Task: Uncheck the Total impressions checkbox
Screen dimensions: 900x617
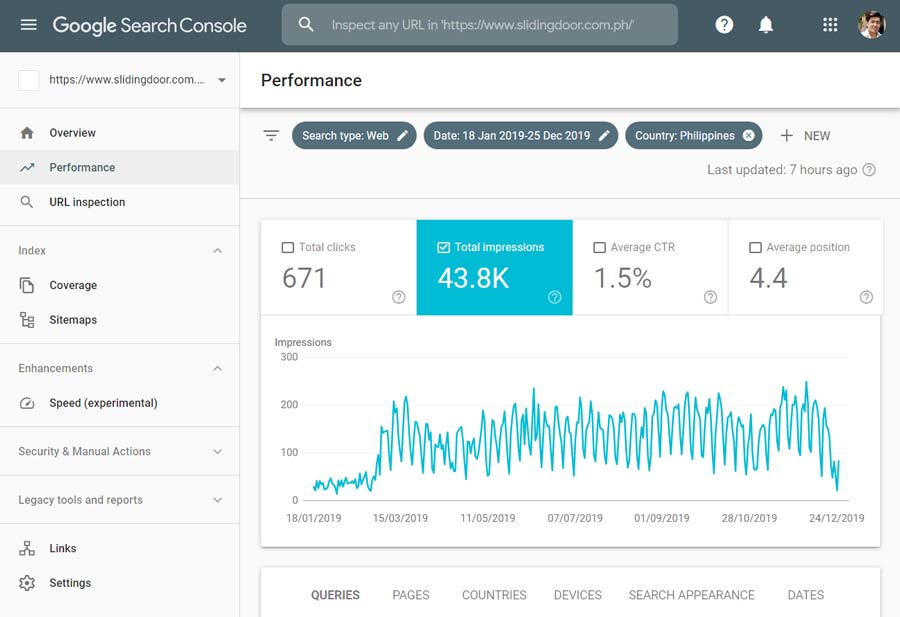Action: click(x=444, y=247)
